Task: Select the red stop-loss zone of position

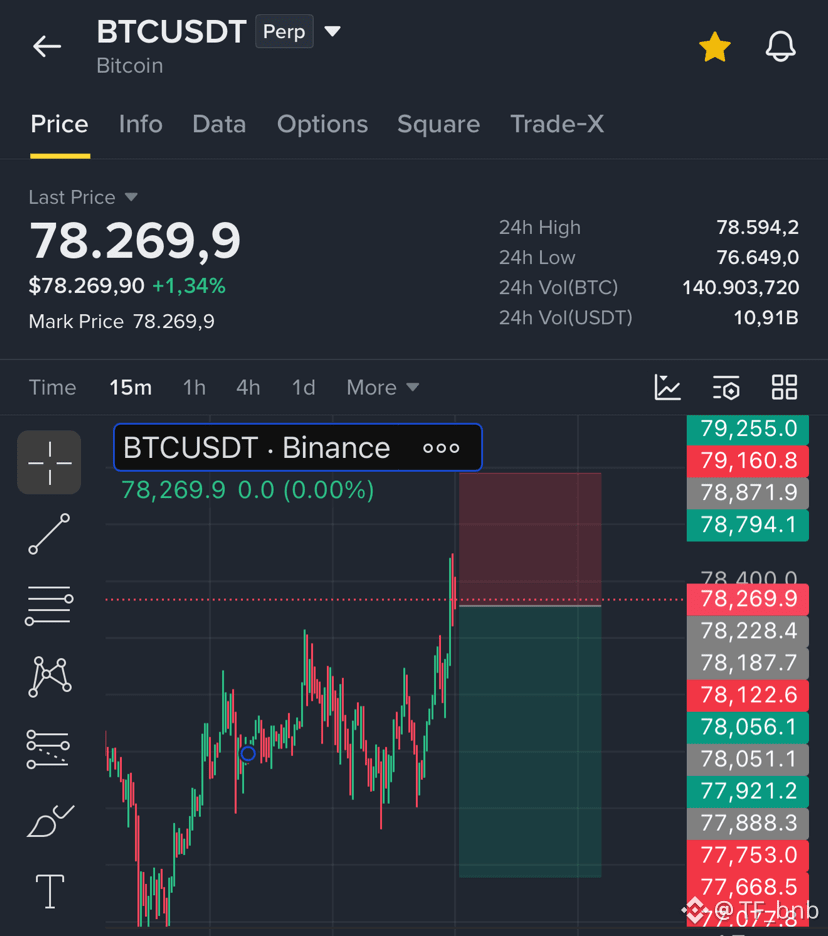Action: pyautogui.click(x=530, y=540)
